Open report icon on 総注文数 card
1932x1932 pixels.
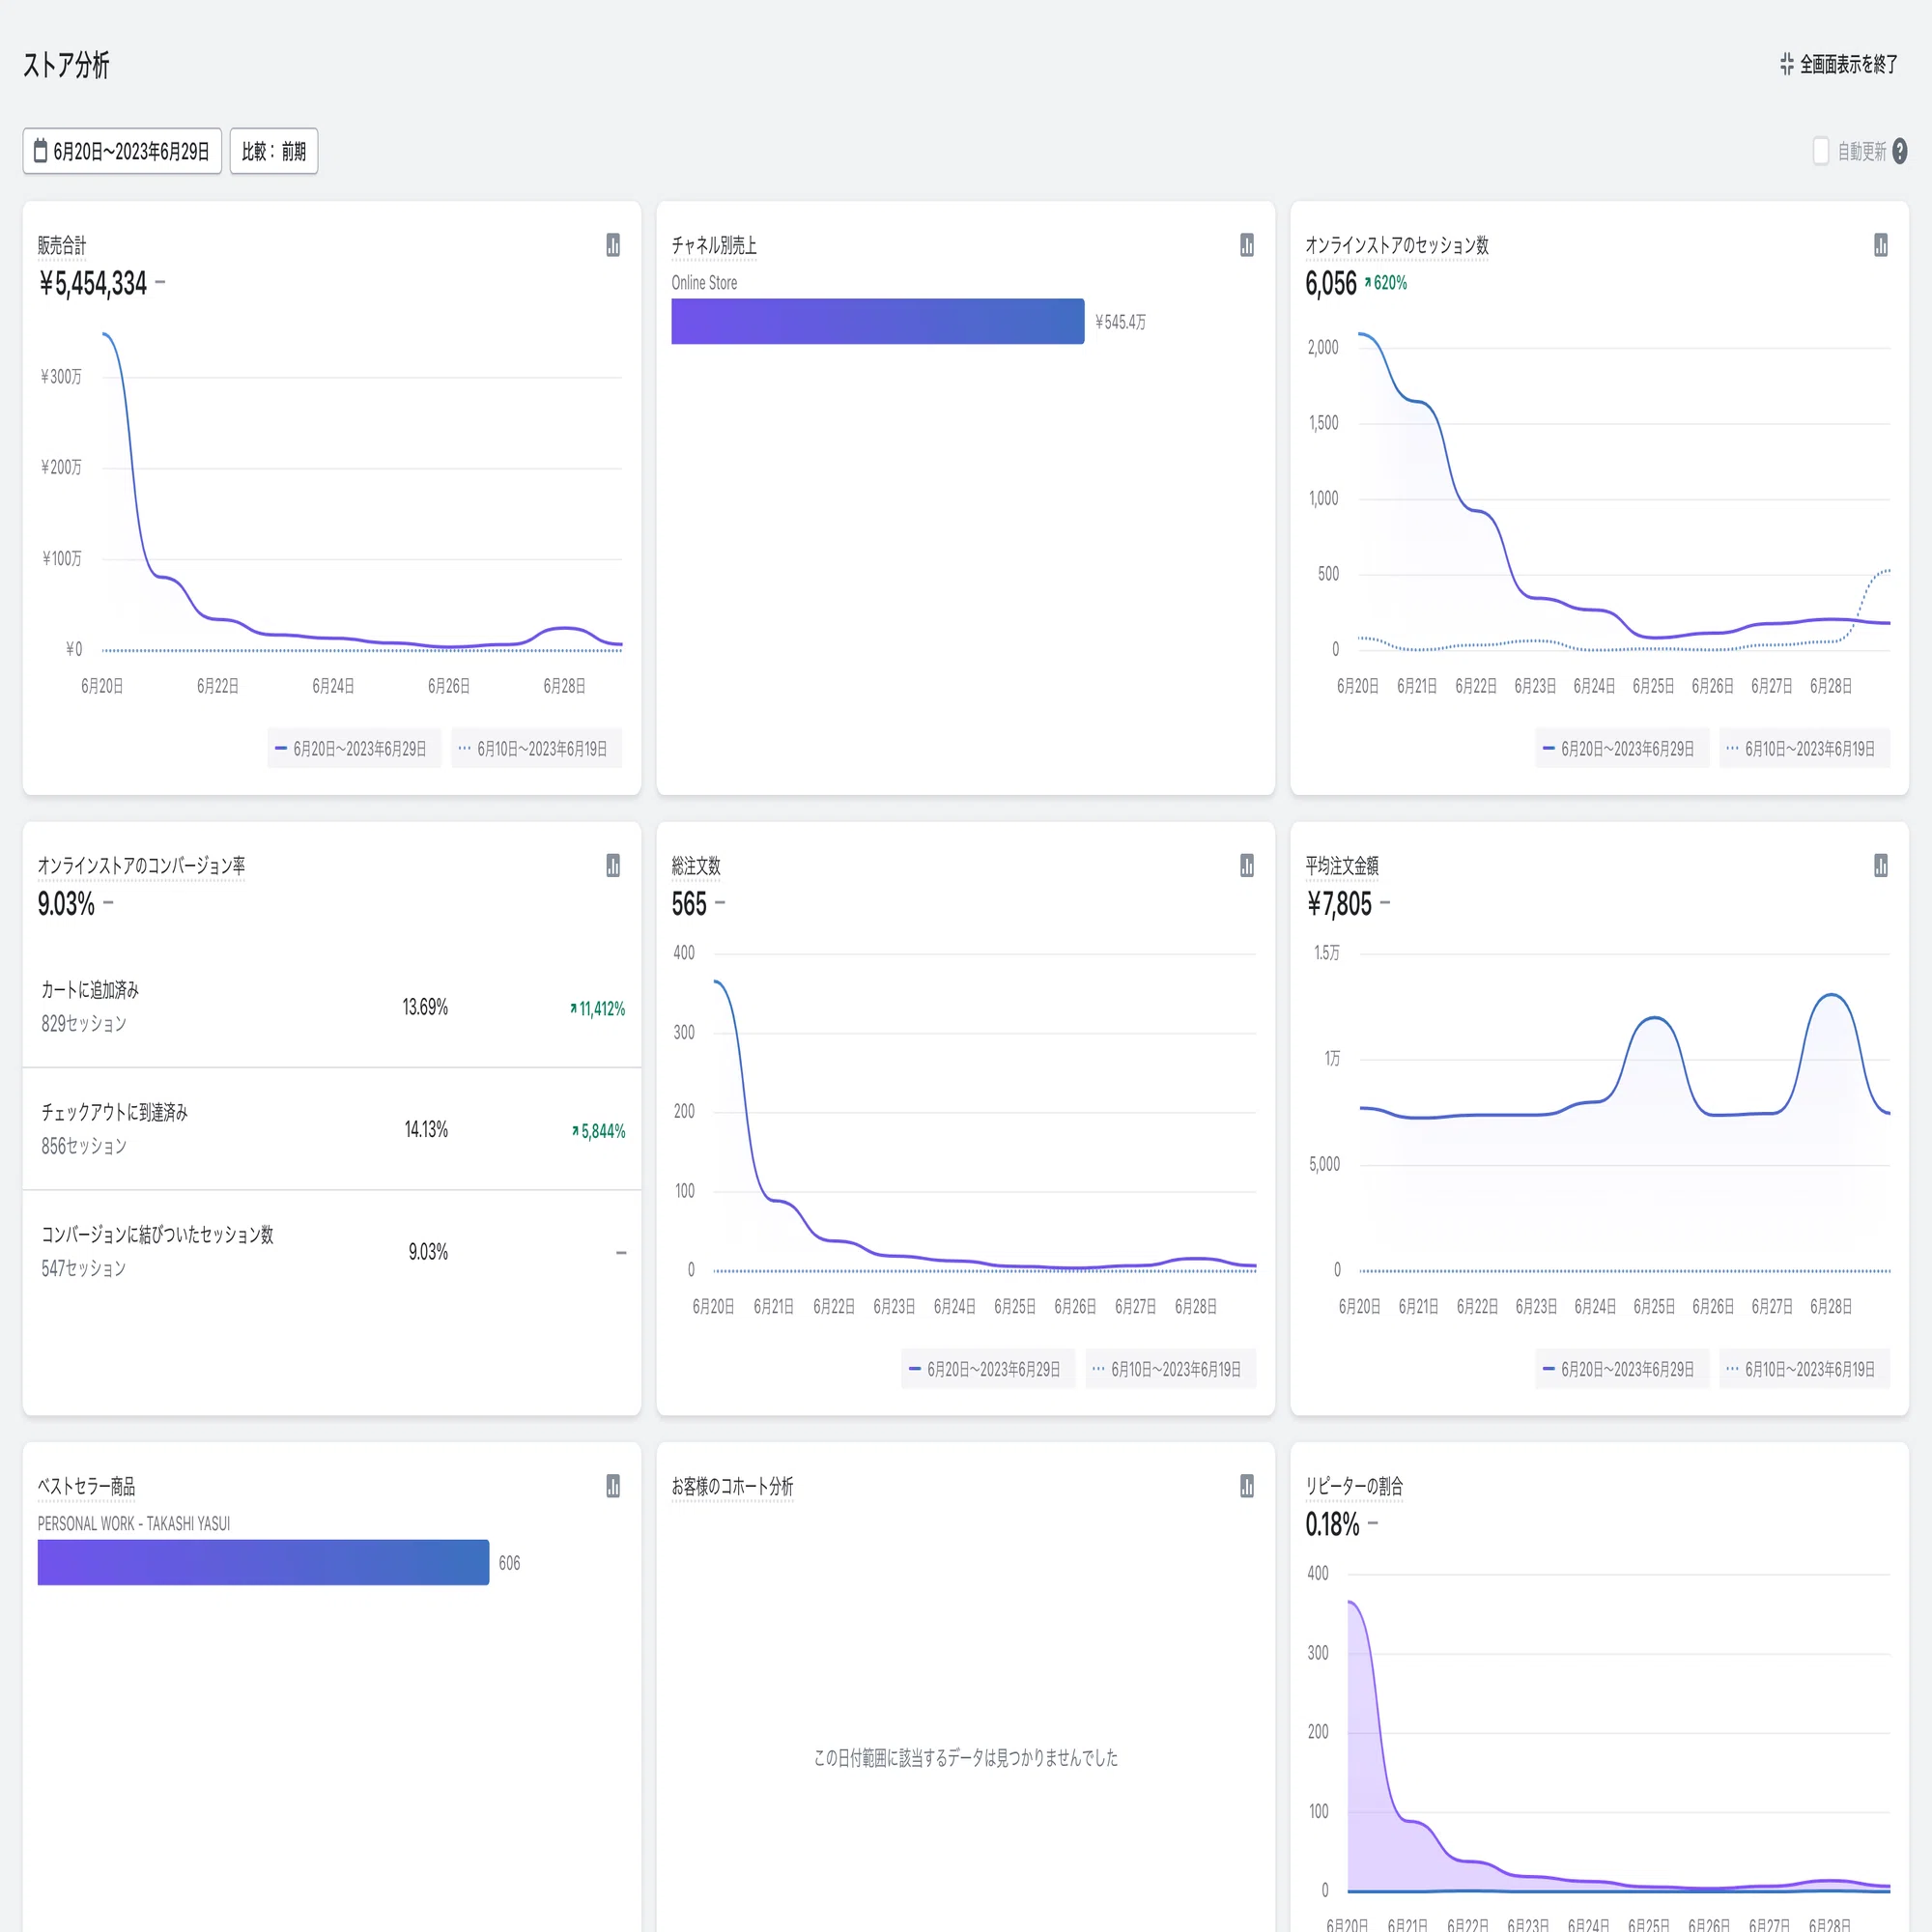(1247, 866)
